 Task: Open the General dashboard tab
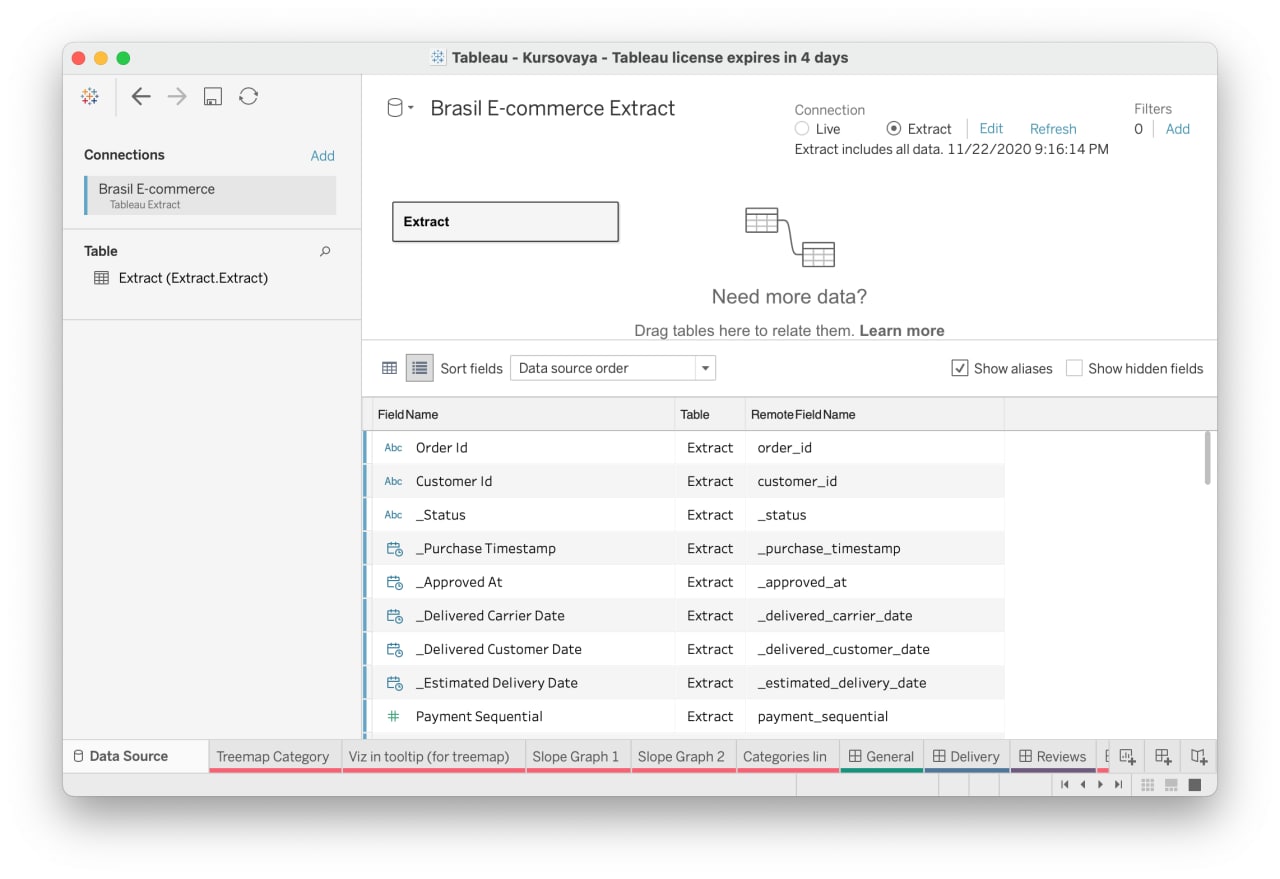pyautogui.click(x=881, y=757)
